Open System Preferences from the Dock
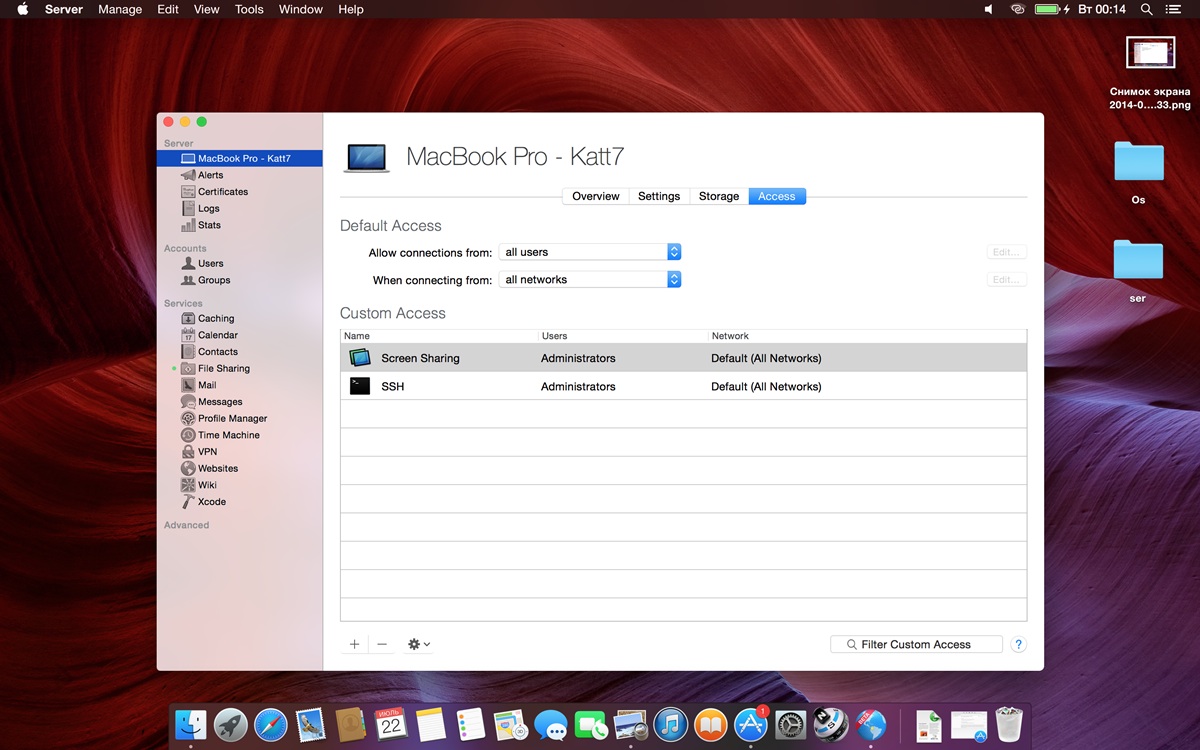Viewport: 1200px width, 750px height. click(x=791, y=725)
